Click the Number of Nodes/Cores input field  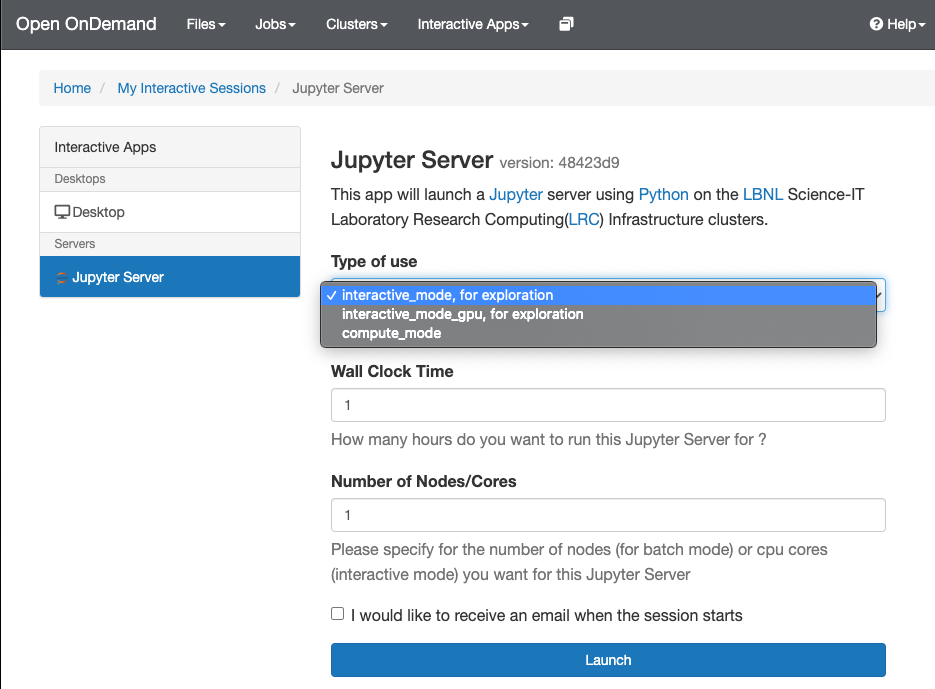(x=608, y=515)
